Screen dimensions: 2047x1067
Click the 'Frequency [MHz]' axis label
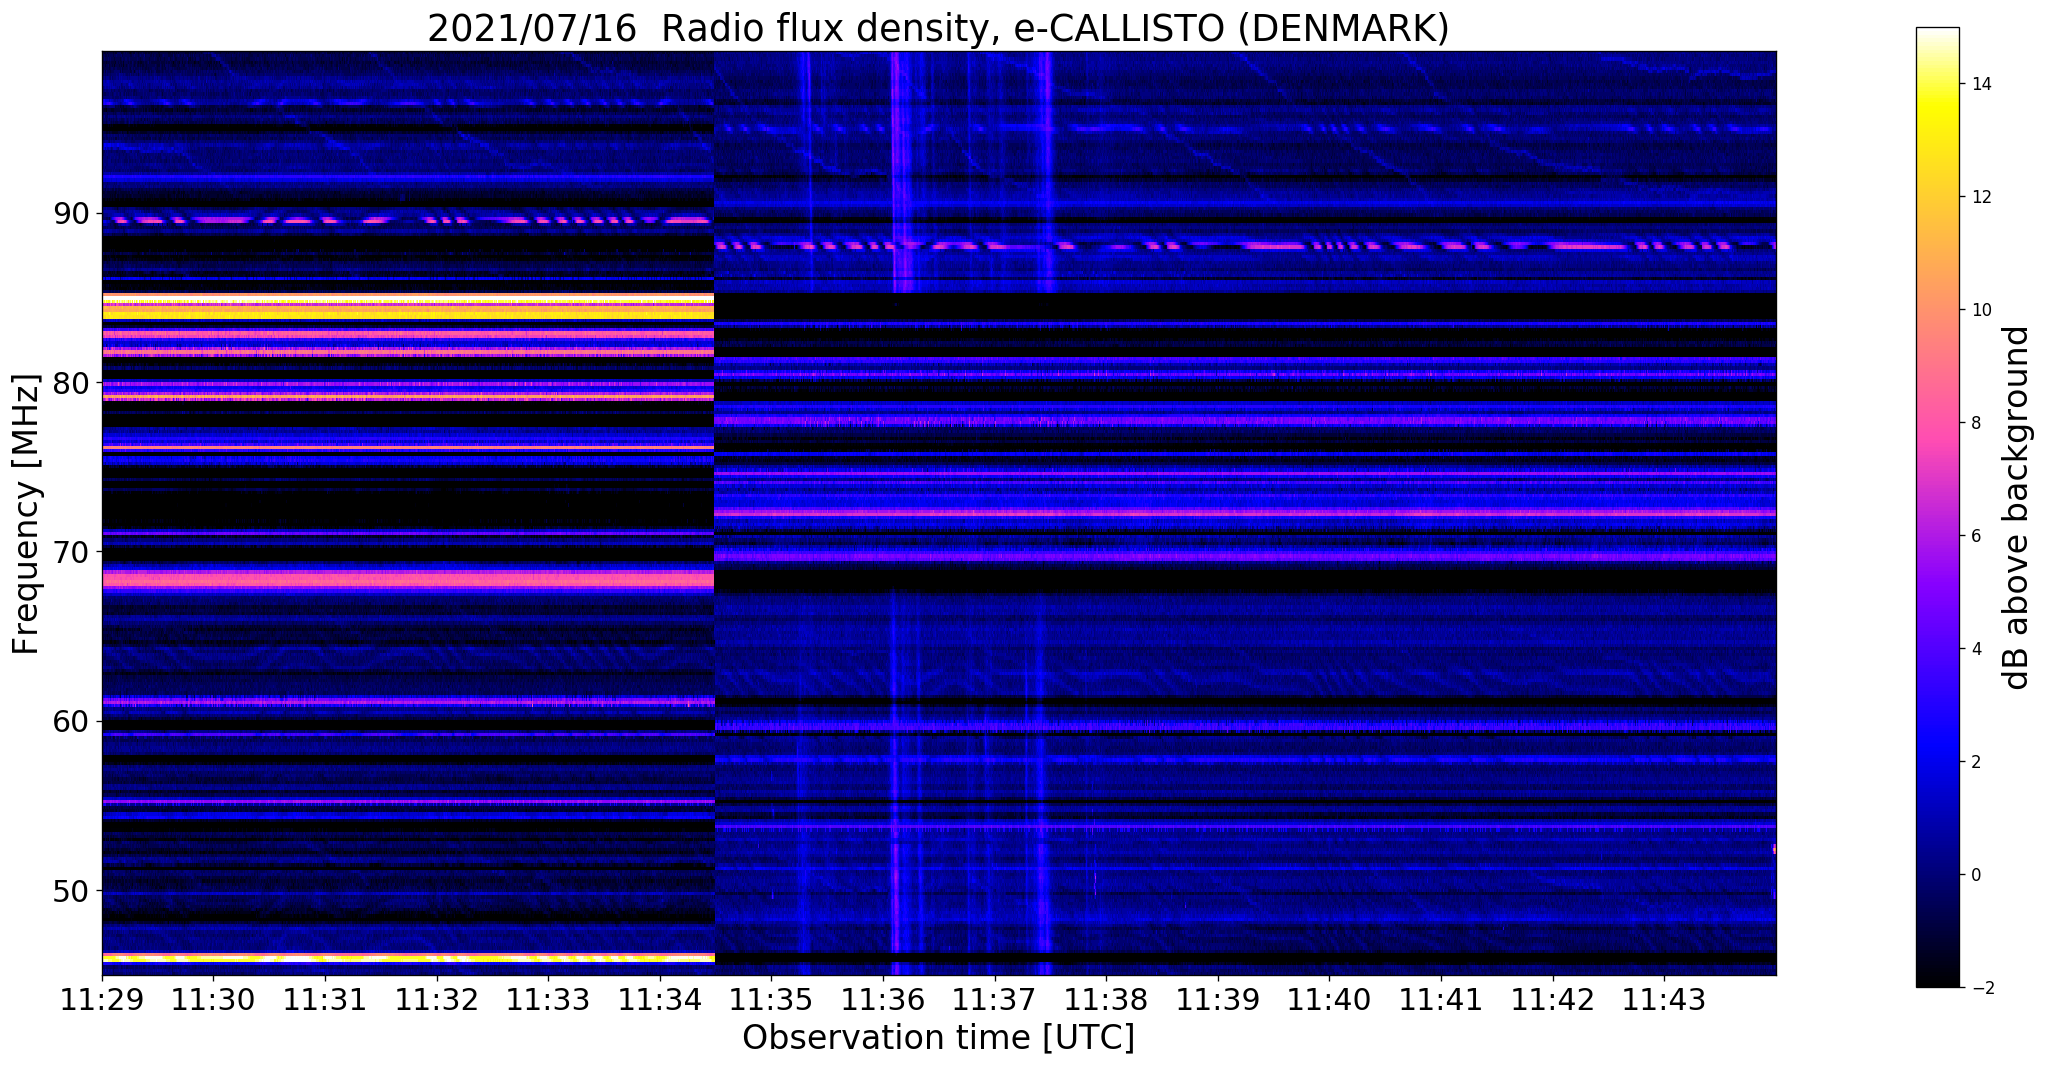[26, 514]
